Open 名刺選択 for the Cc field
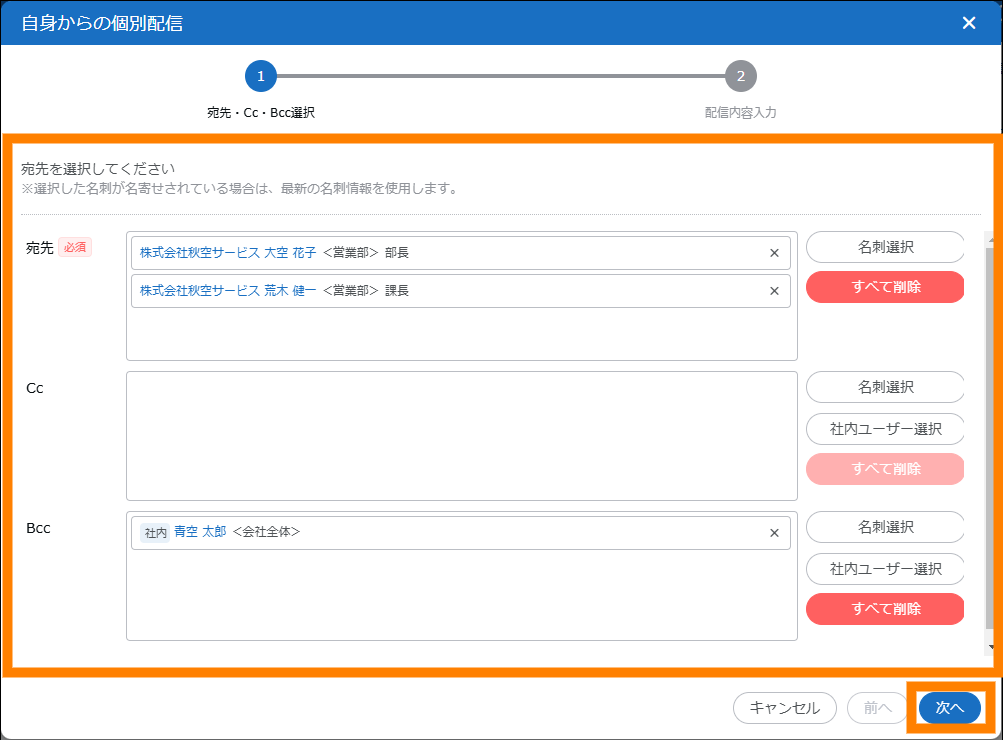The width and height of the screenshot is (1003, 740). click(x=885, y=387)
